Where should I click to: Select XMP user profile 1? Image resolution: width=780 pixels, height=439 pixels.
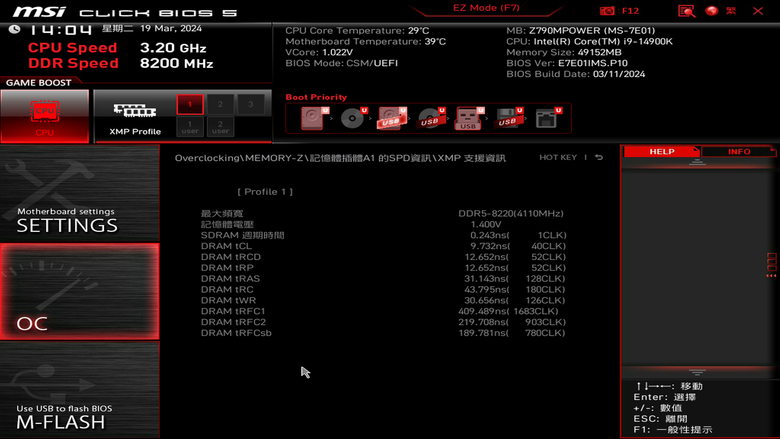click(190, 127)
